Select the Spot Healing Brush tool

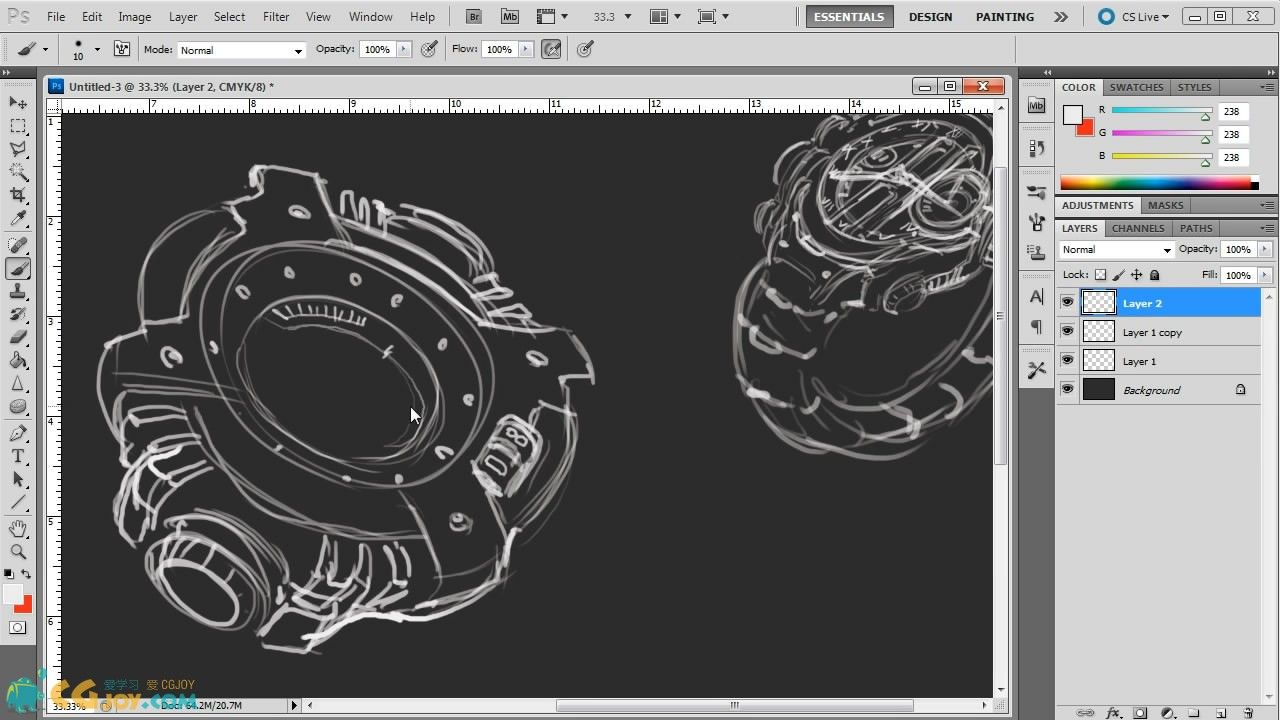18,245
